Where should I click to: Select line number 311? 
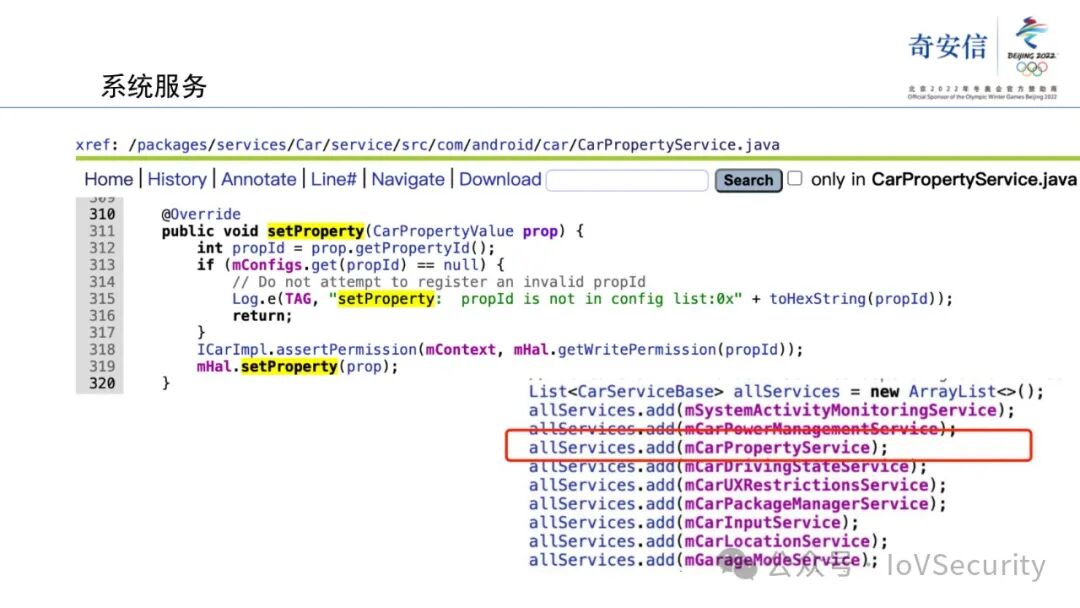[x=102, y=231]
